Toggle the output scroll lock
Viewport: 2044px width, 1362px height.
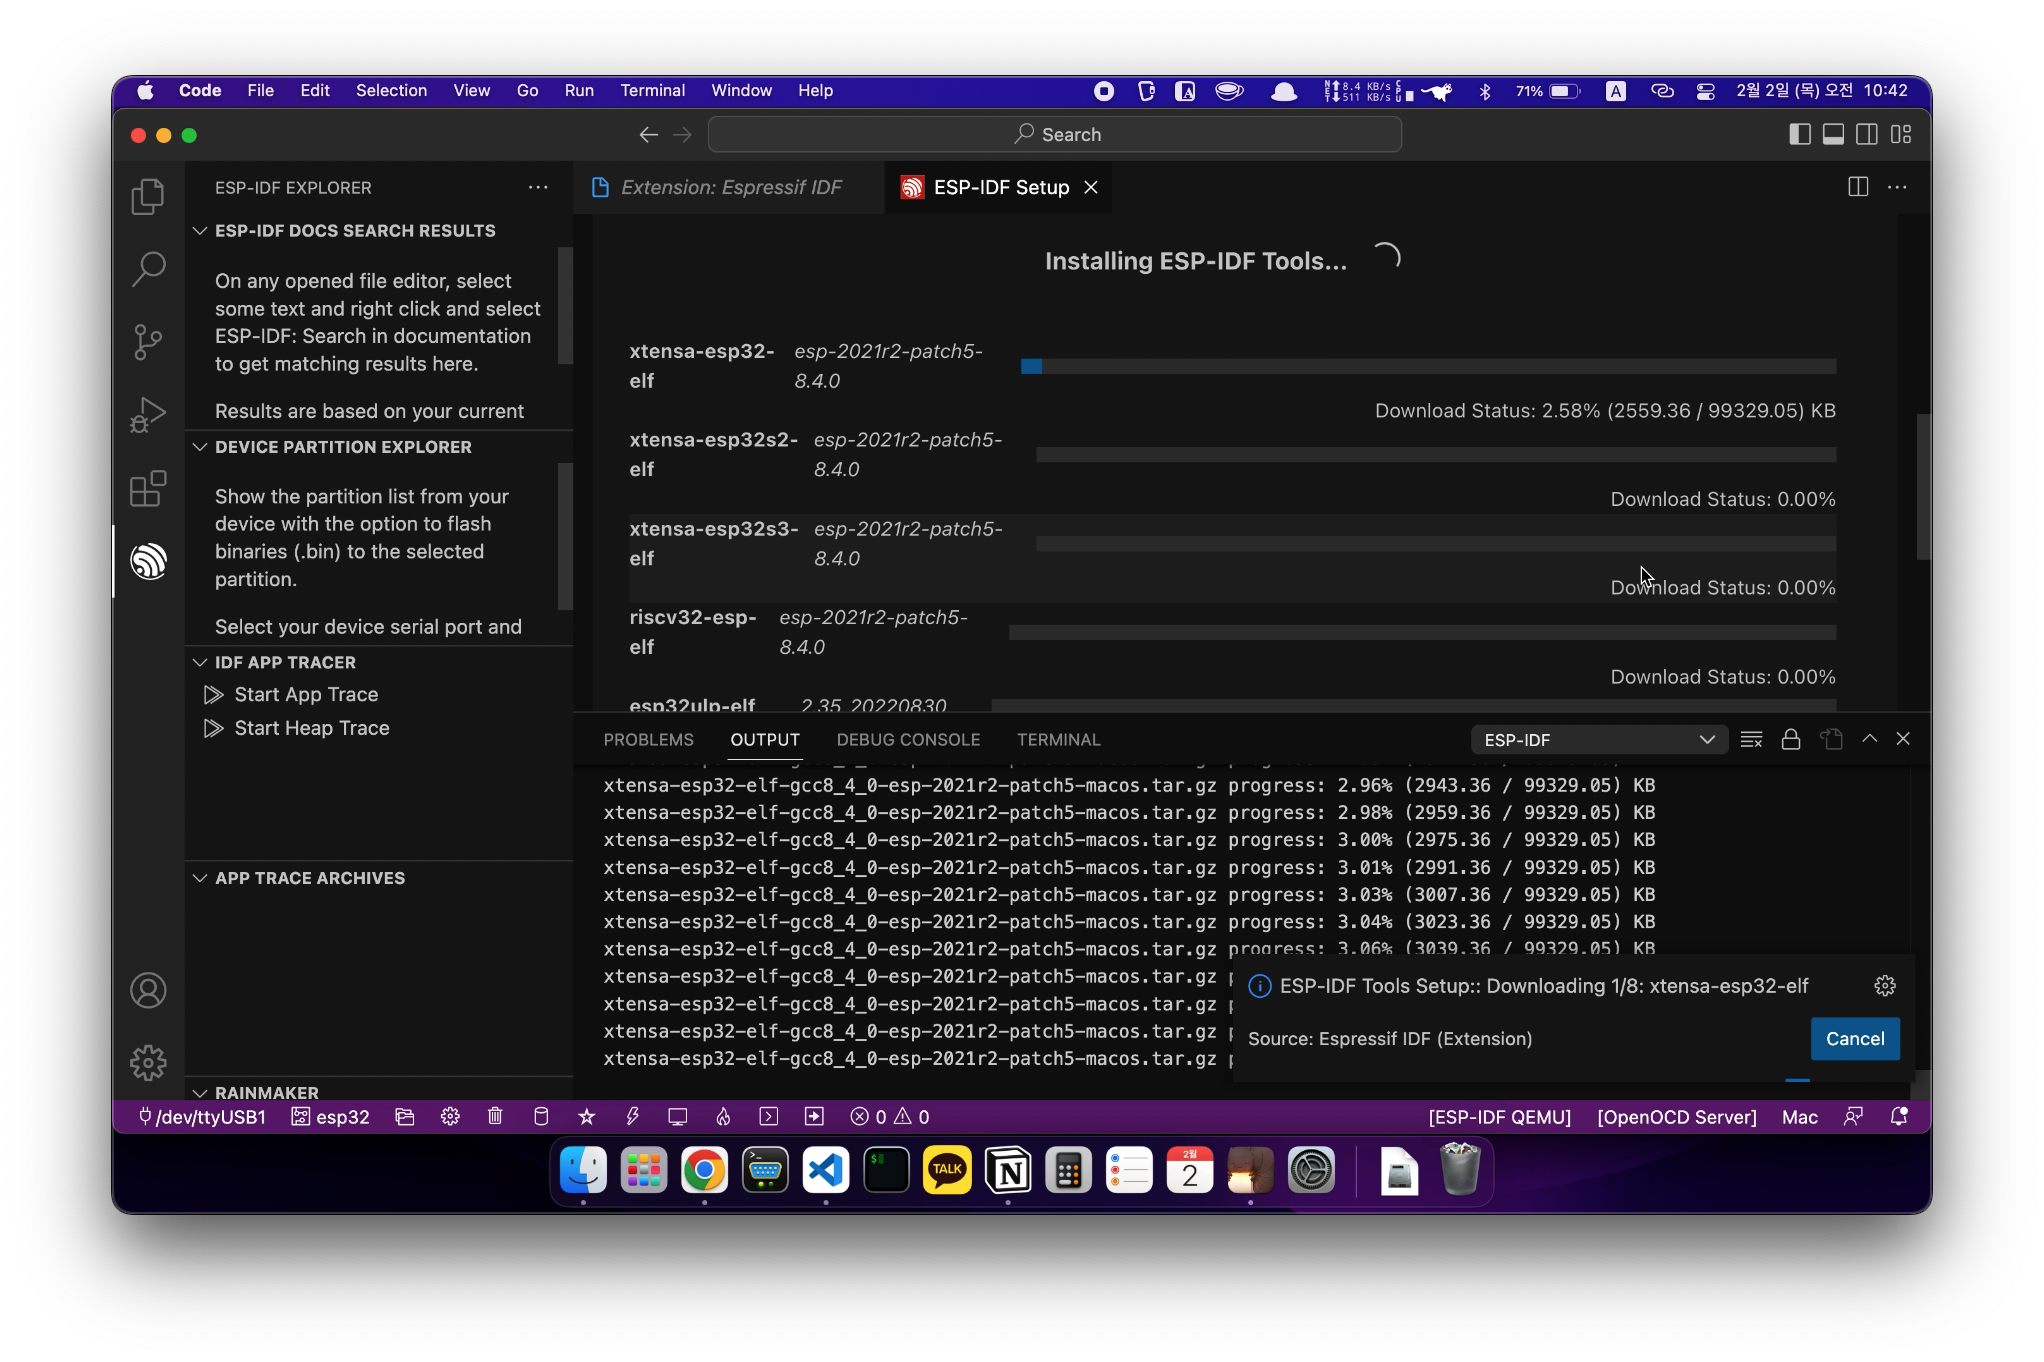(x=1791, y=740)
